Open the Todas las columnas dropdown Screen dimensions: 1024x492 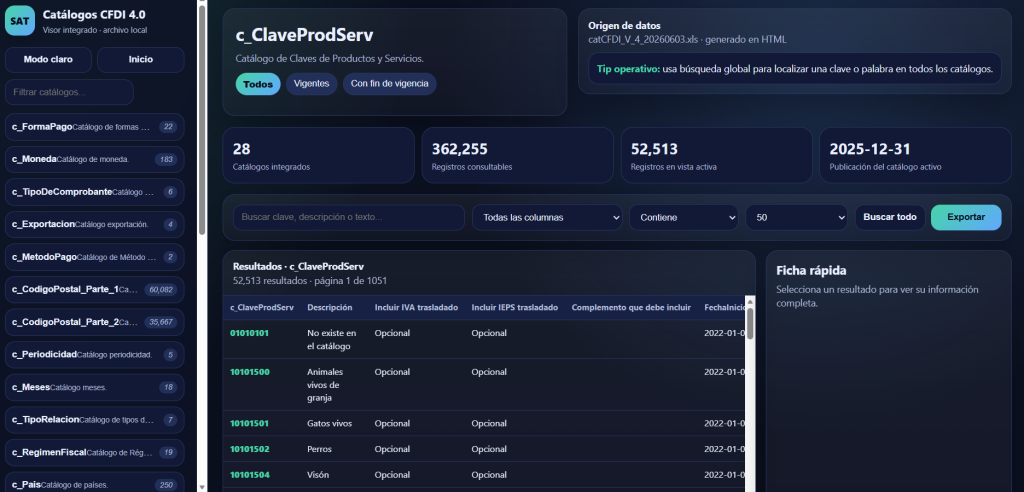click(x=547, y=218)
